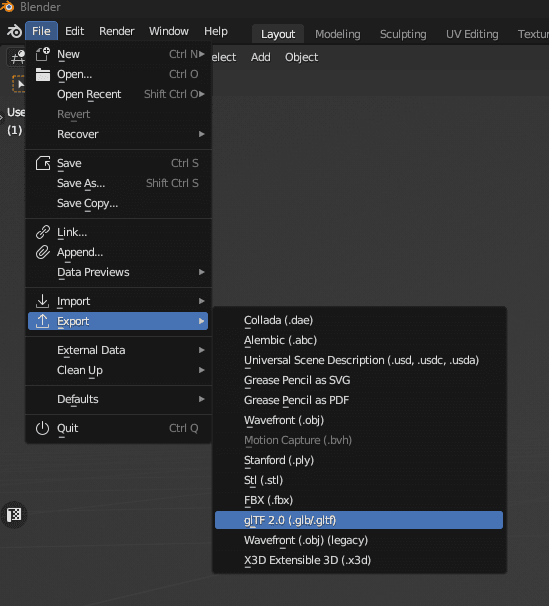Expand the Recover submenu
The height and width of the screenshot is (606, 549).
(x=118, y=134)
